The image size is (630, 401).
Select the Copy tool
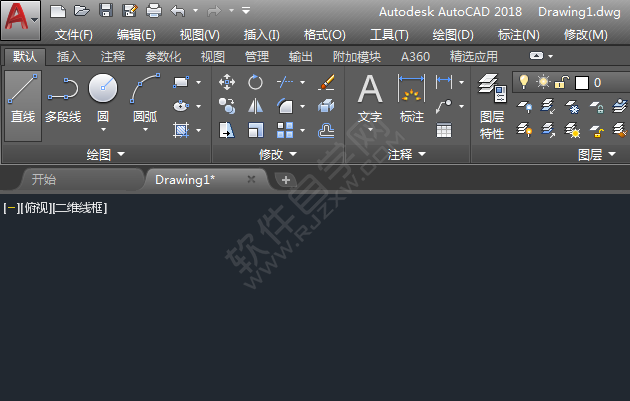click(x=227, y=106)
